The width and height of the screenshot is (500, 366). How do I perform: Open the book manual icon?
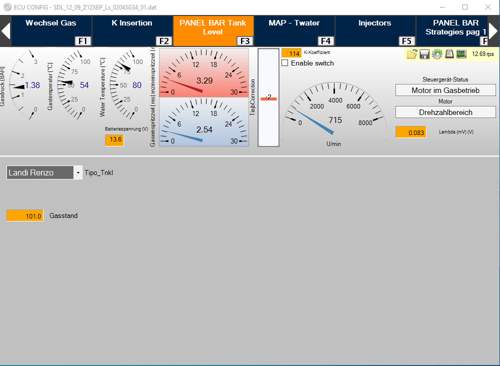pos(449,54)
